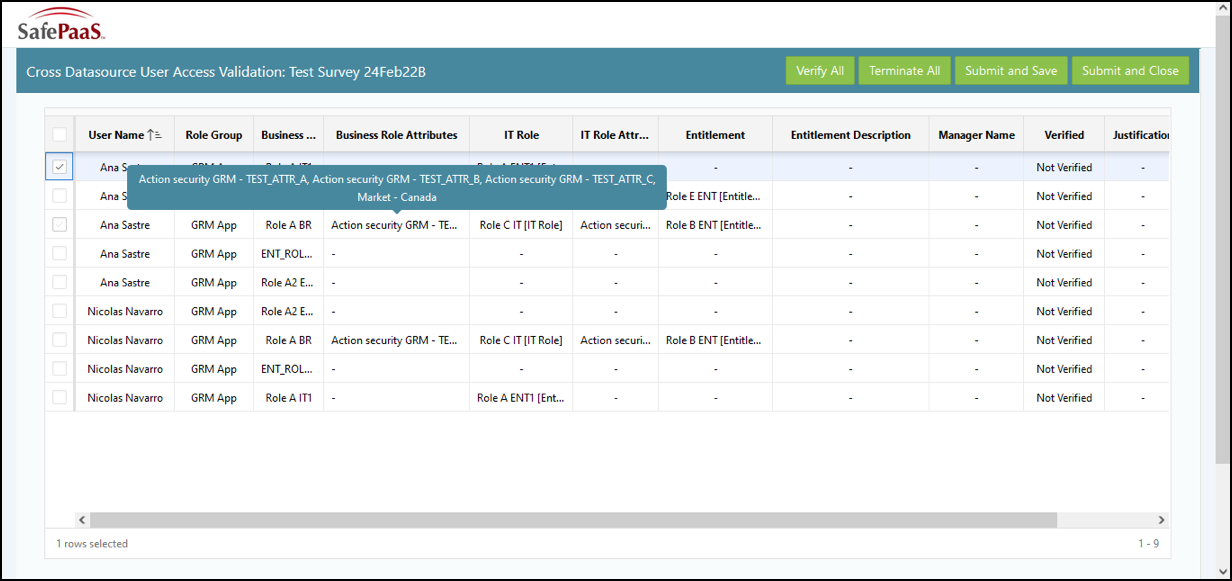Viewport: 1232px width, 581px height.
Task: Click the Role Group column header
Action: coord(214,135)
